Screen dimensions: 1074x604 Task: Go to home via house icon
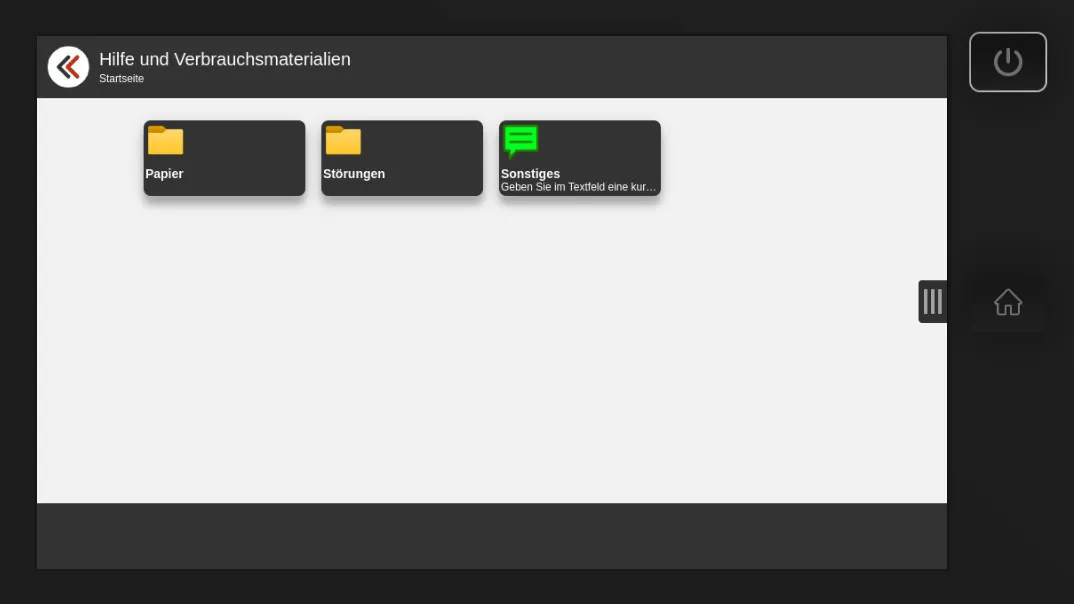1007,302
